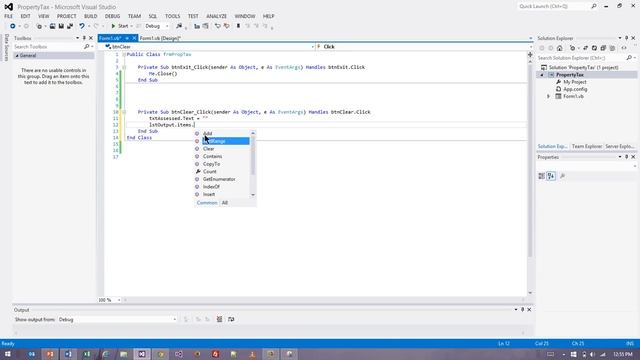Image resolution: width=640 pixels, height=360 pixels.
Task: Open the TOOLS menu
Action: click(172, 16)
